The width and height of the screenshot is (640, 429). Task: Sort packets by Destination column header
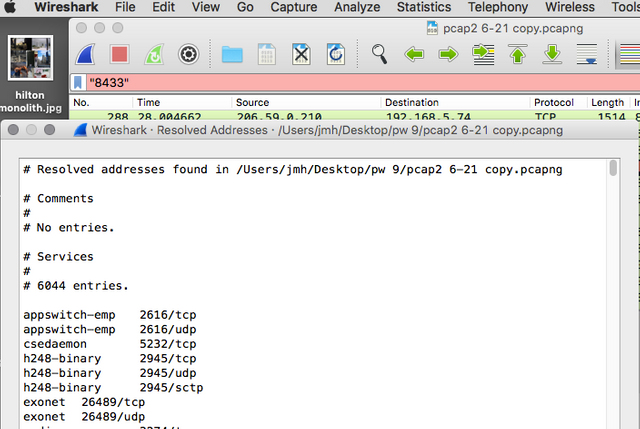455,102
